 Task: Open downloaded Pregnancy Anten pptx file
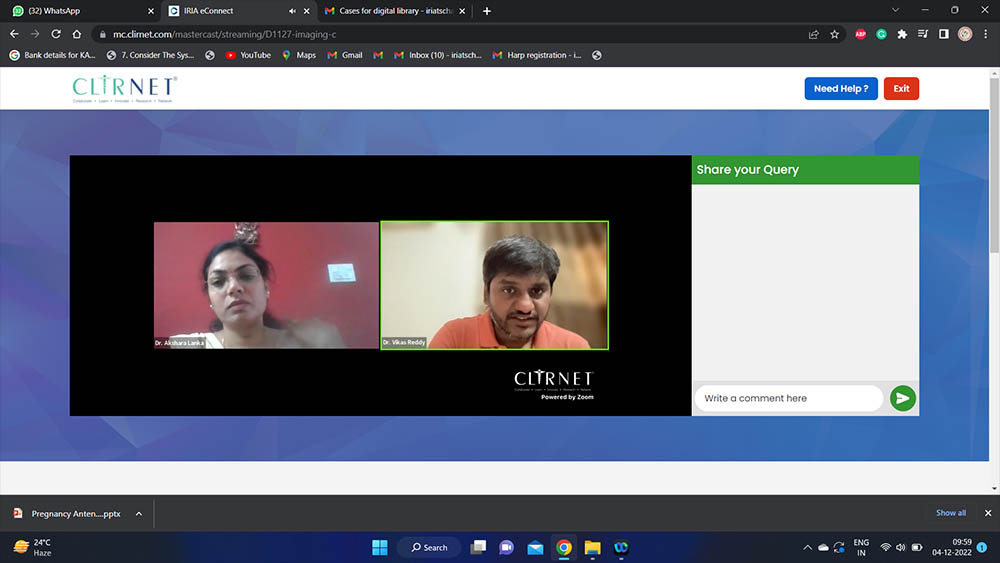(68, 514)
